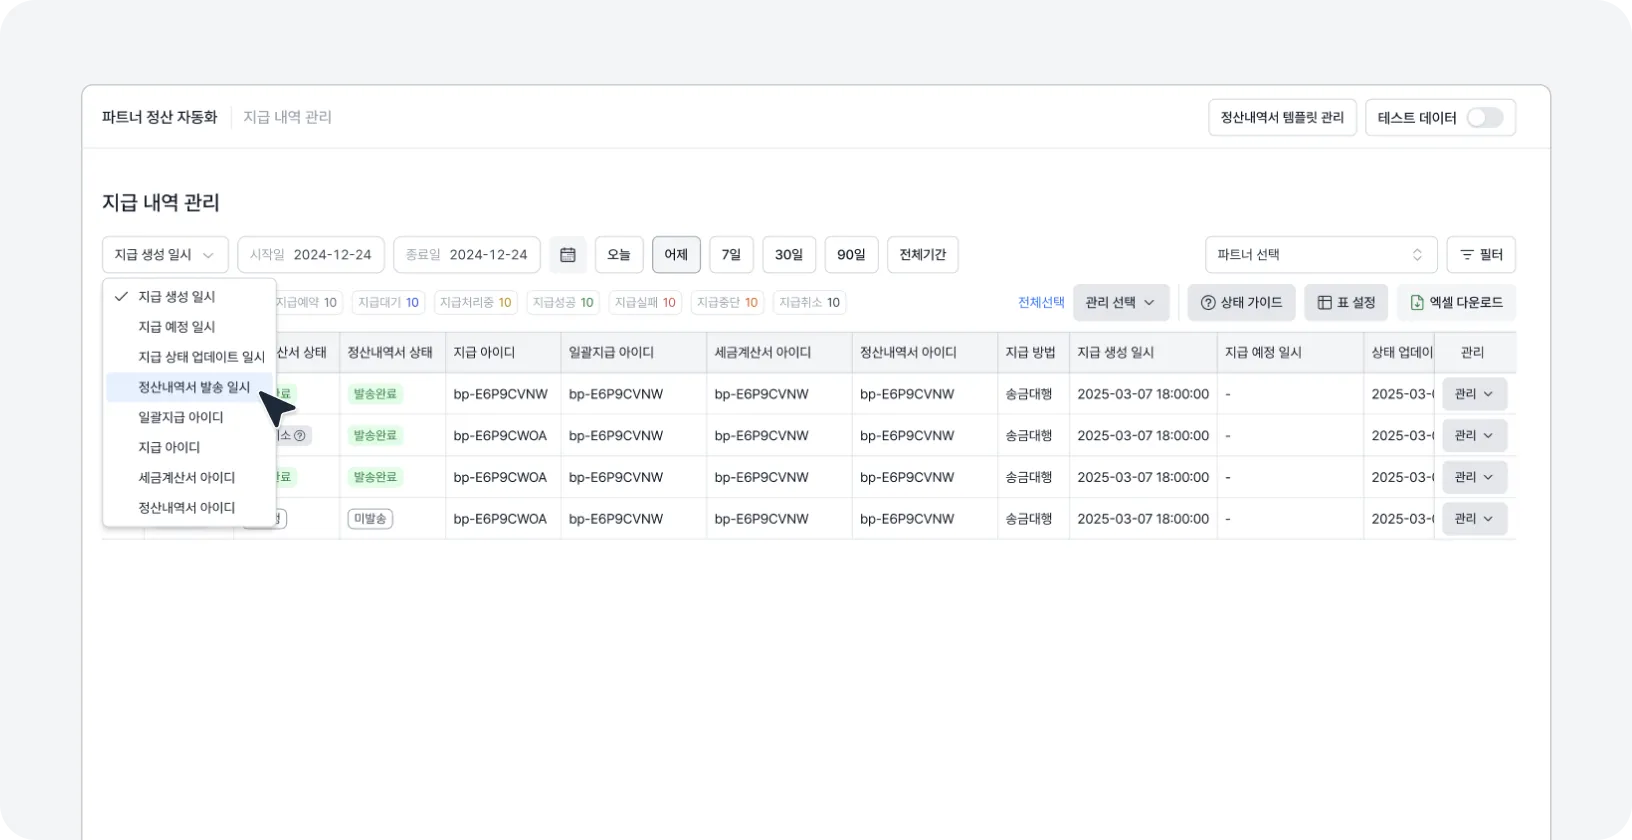Viewport: 1632px width, 840px height.
Task: Expand the 파트너 선택 combo box
Action: coord(1320,255)
